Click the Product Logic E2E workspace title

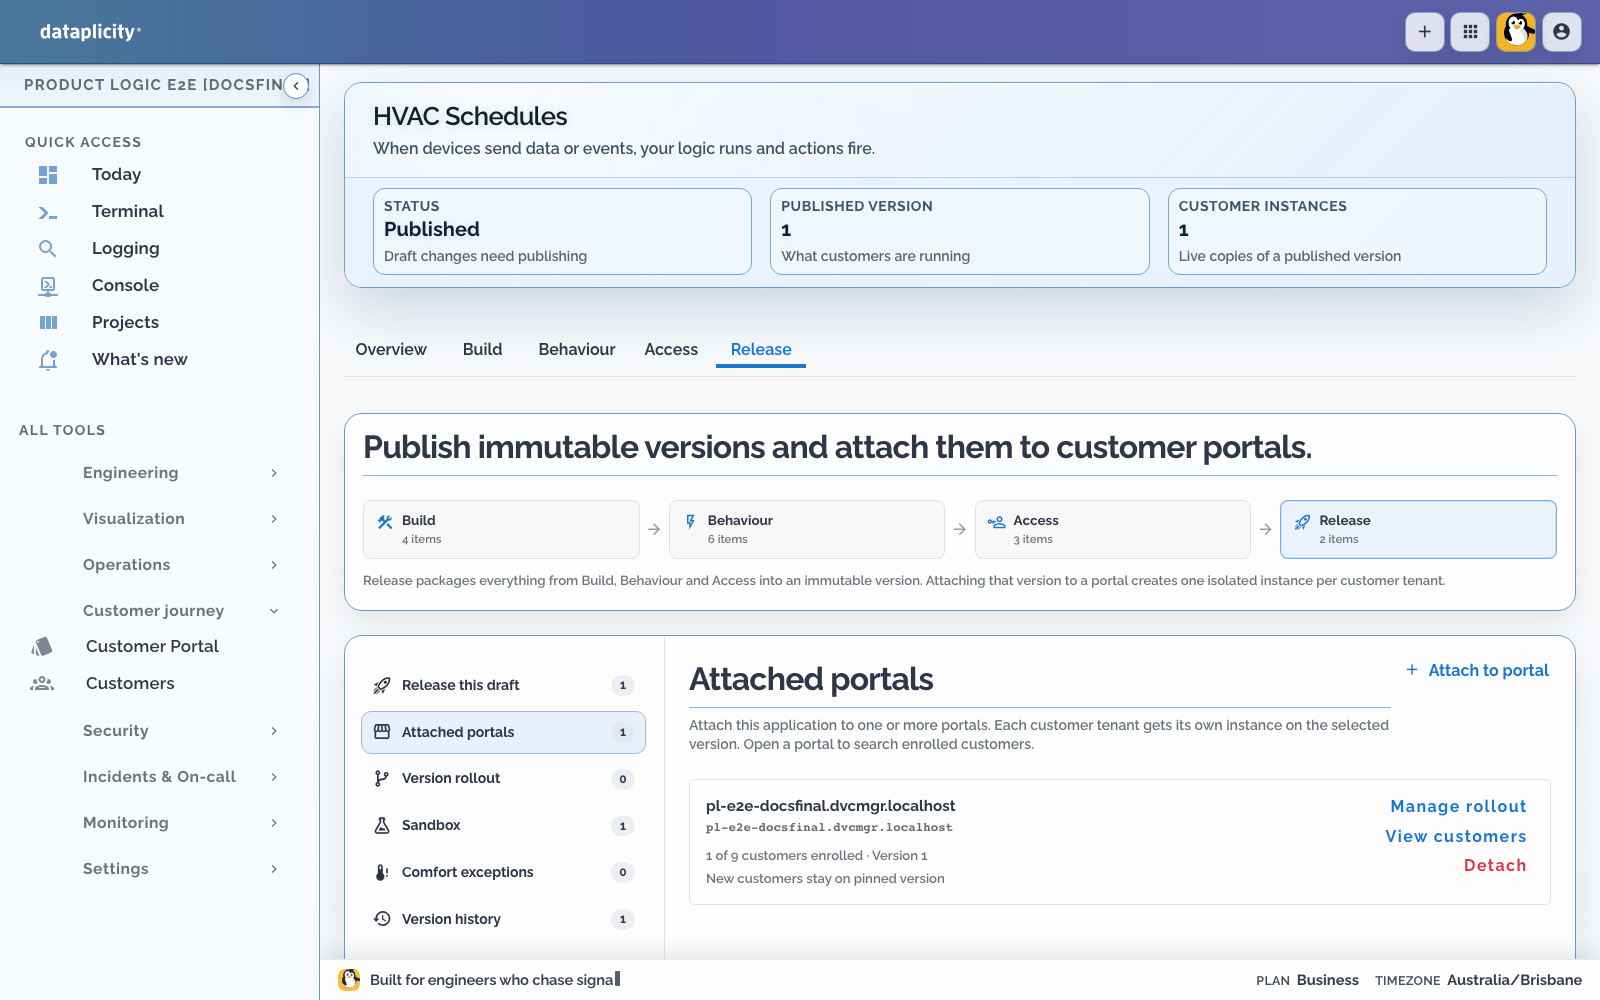coord(153,86)
